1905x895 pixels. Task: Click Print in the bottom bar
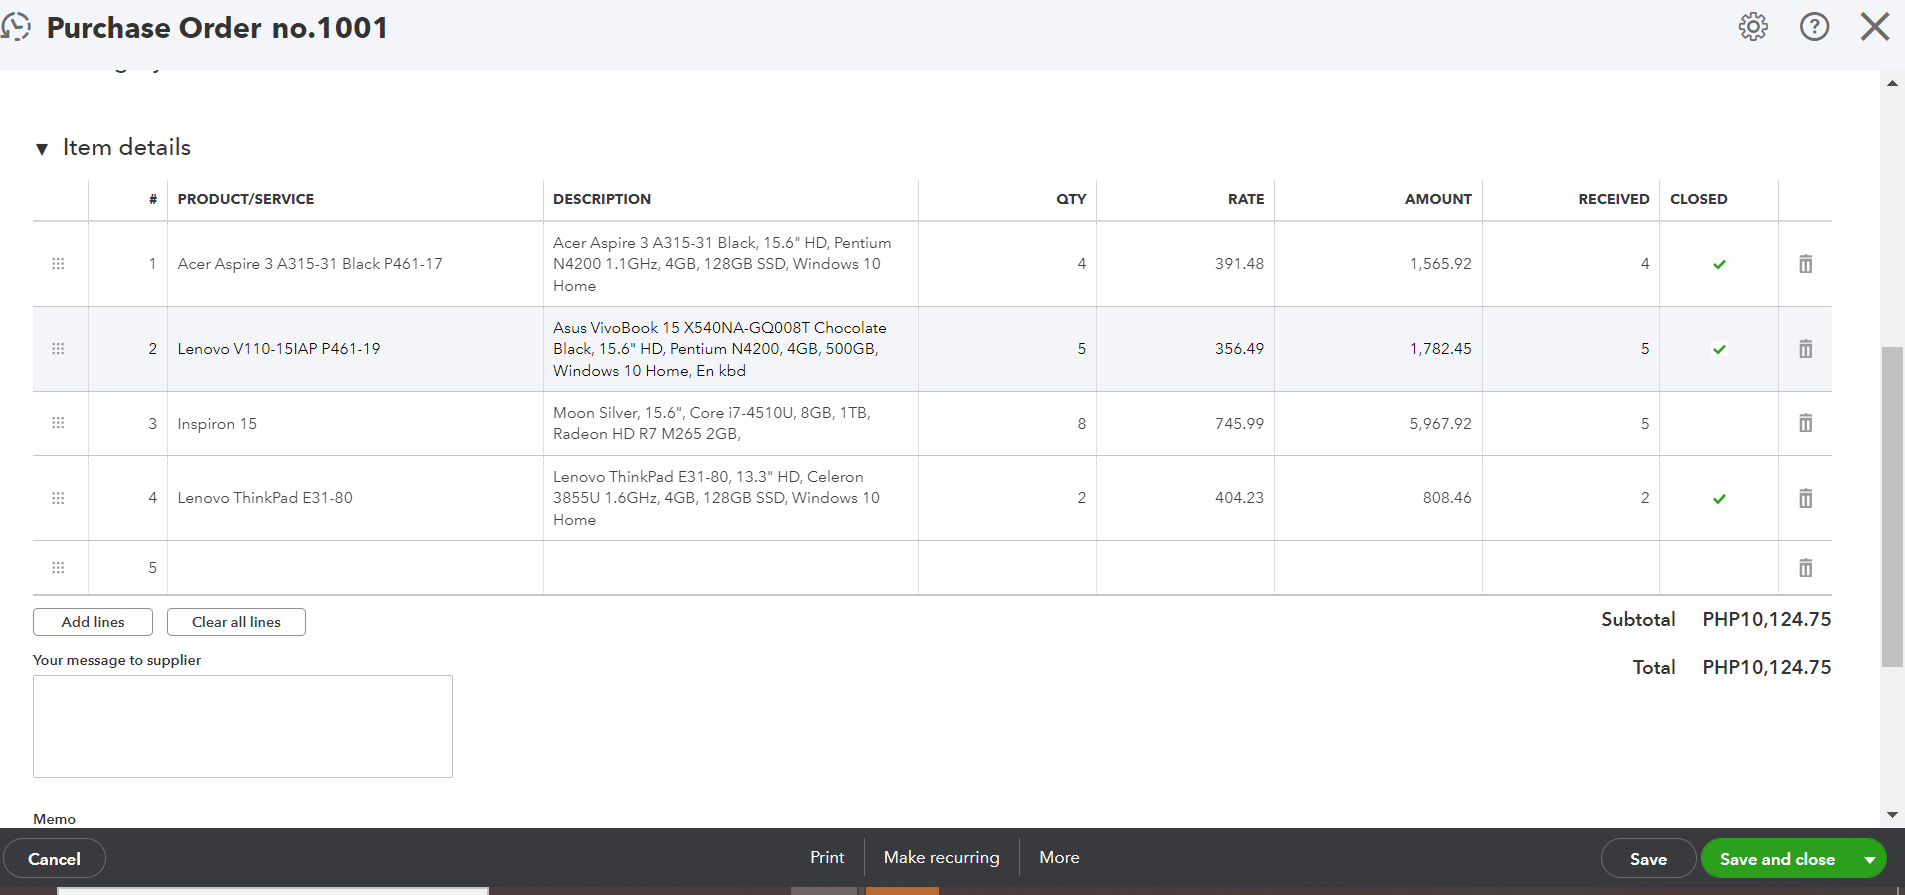(827, 858)
